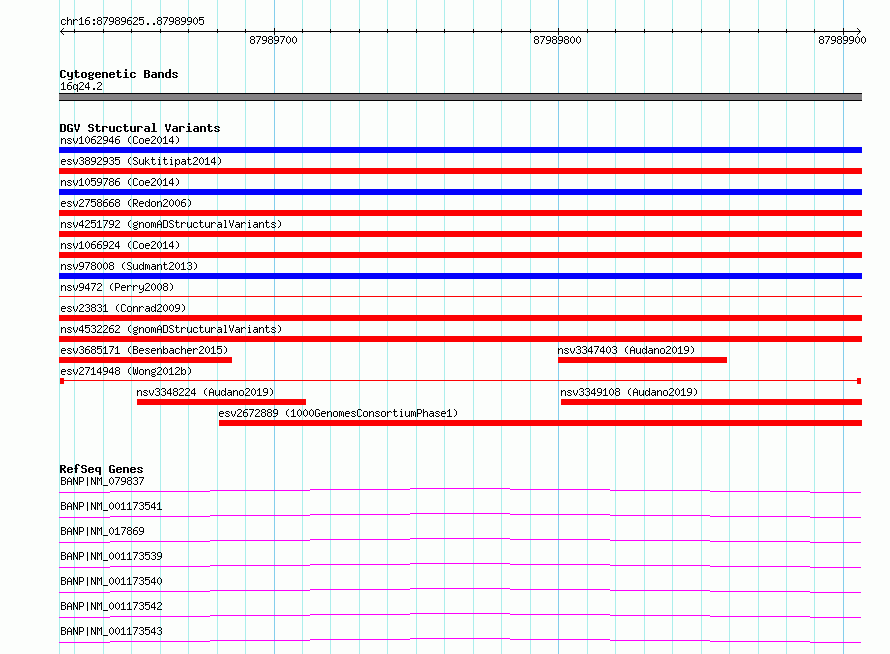The width and height of the screenshot is (890, 654).
Task: Open esv23831 (Conrad2009) variant label
Action: tap(123, 308)
